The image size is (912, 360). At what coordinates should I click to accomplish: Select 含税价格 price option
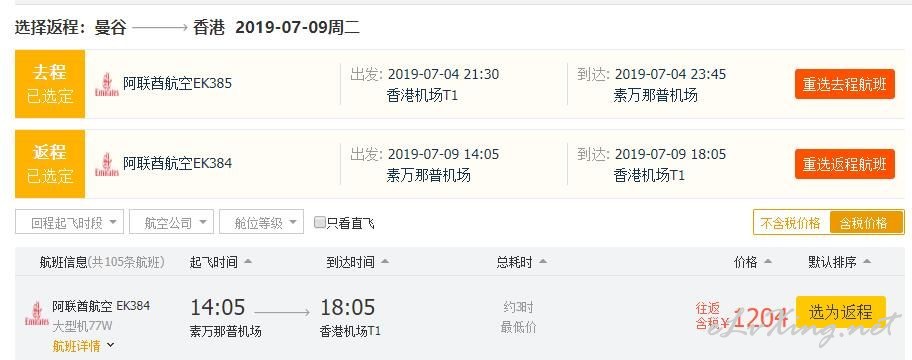tap(867, 223)
